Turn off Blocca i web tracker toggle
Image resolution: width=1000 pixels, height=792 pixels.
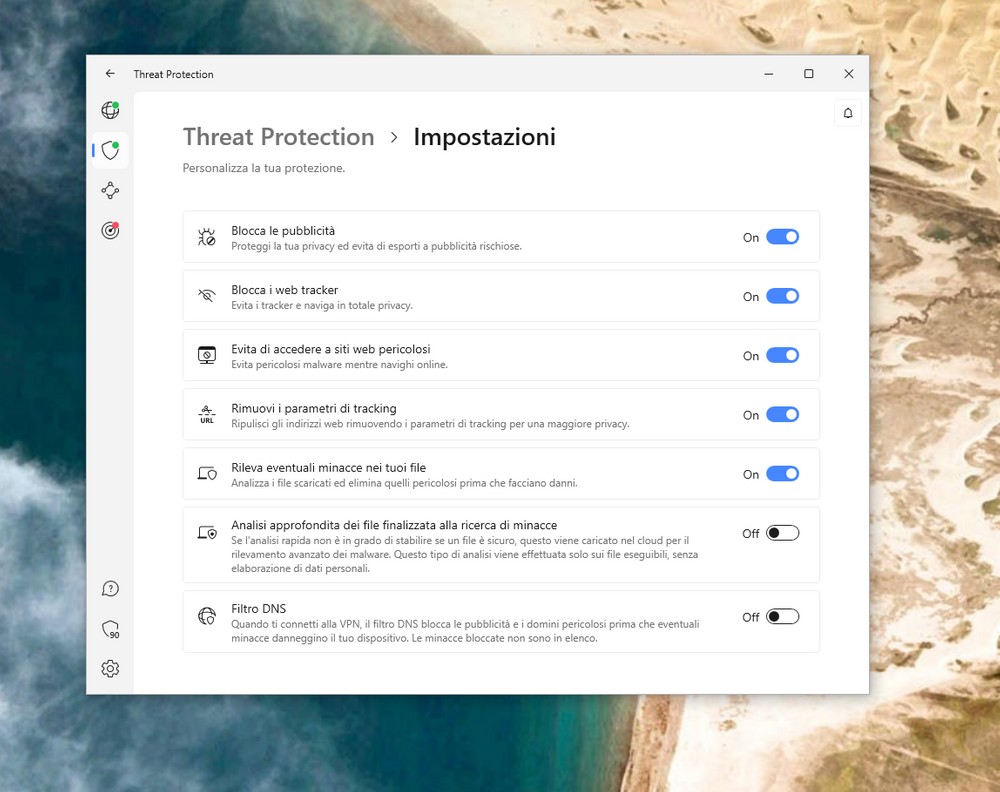pyautogui.click(x=783, y=296)
